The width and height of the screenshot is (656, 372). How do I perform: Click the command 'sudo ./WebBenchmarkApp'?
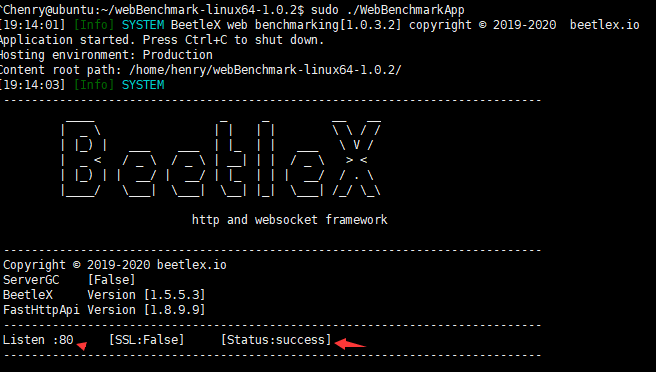pyautogui.click(x=388, y=10)
